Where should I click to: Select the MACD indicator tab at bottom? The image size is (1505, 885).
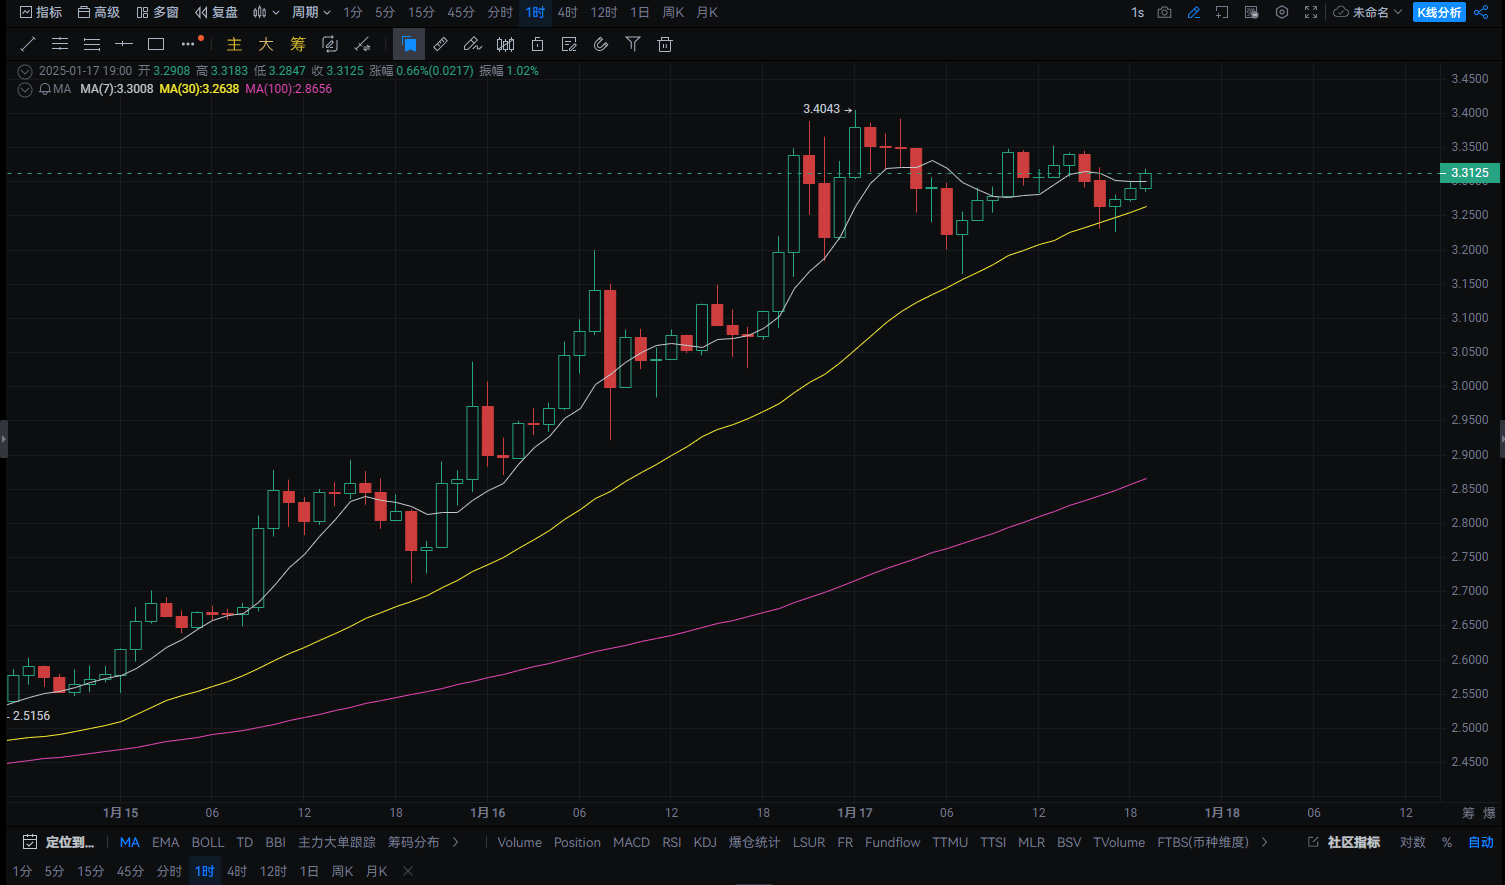click(631, 842)
